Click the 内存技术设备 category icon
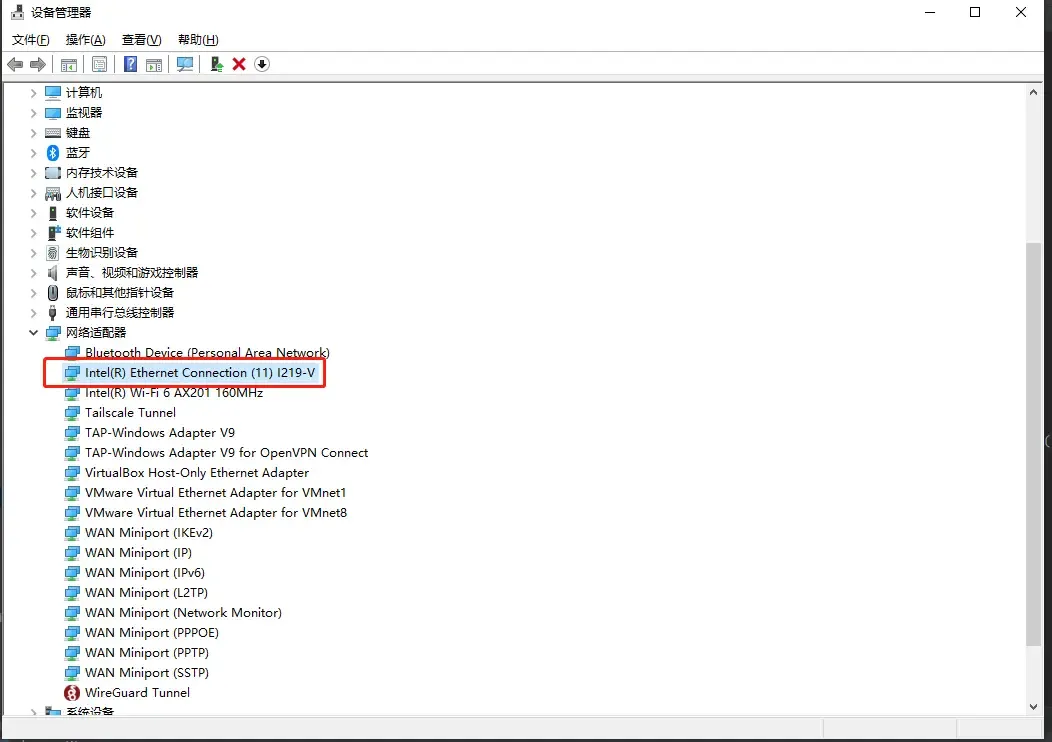This screenshot has width=1052, height=742. pyautogui.click(x=53, y=173)
